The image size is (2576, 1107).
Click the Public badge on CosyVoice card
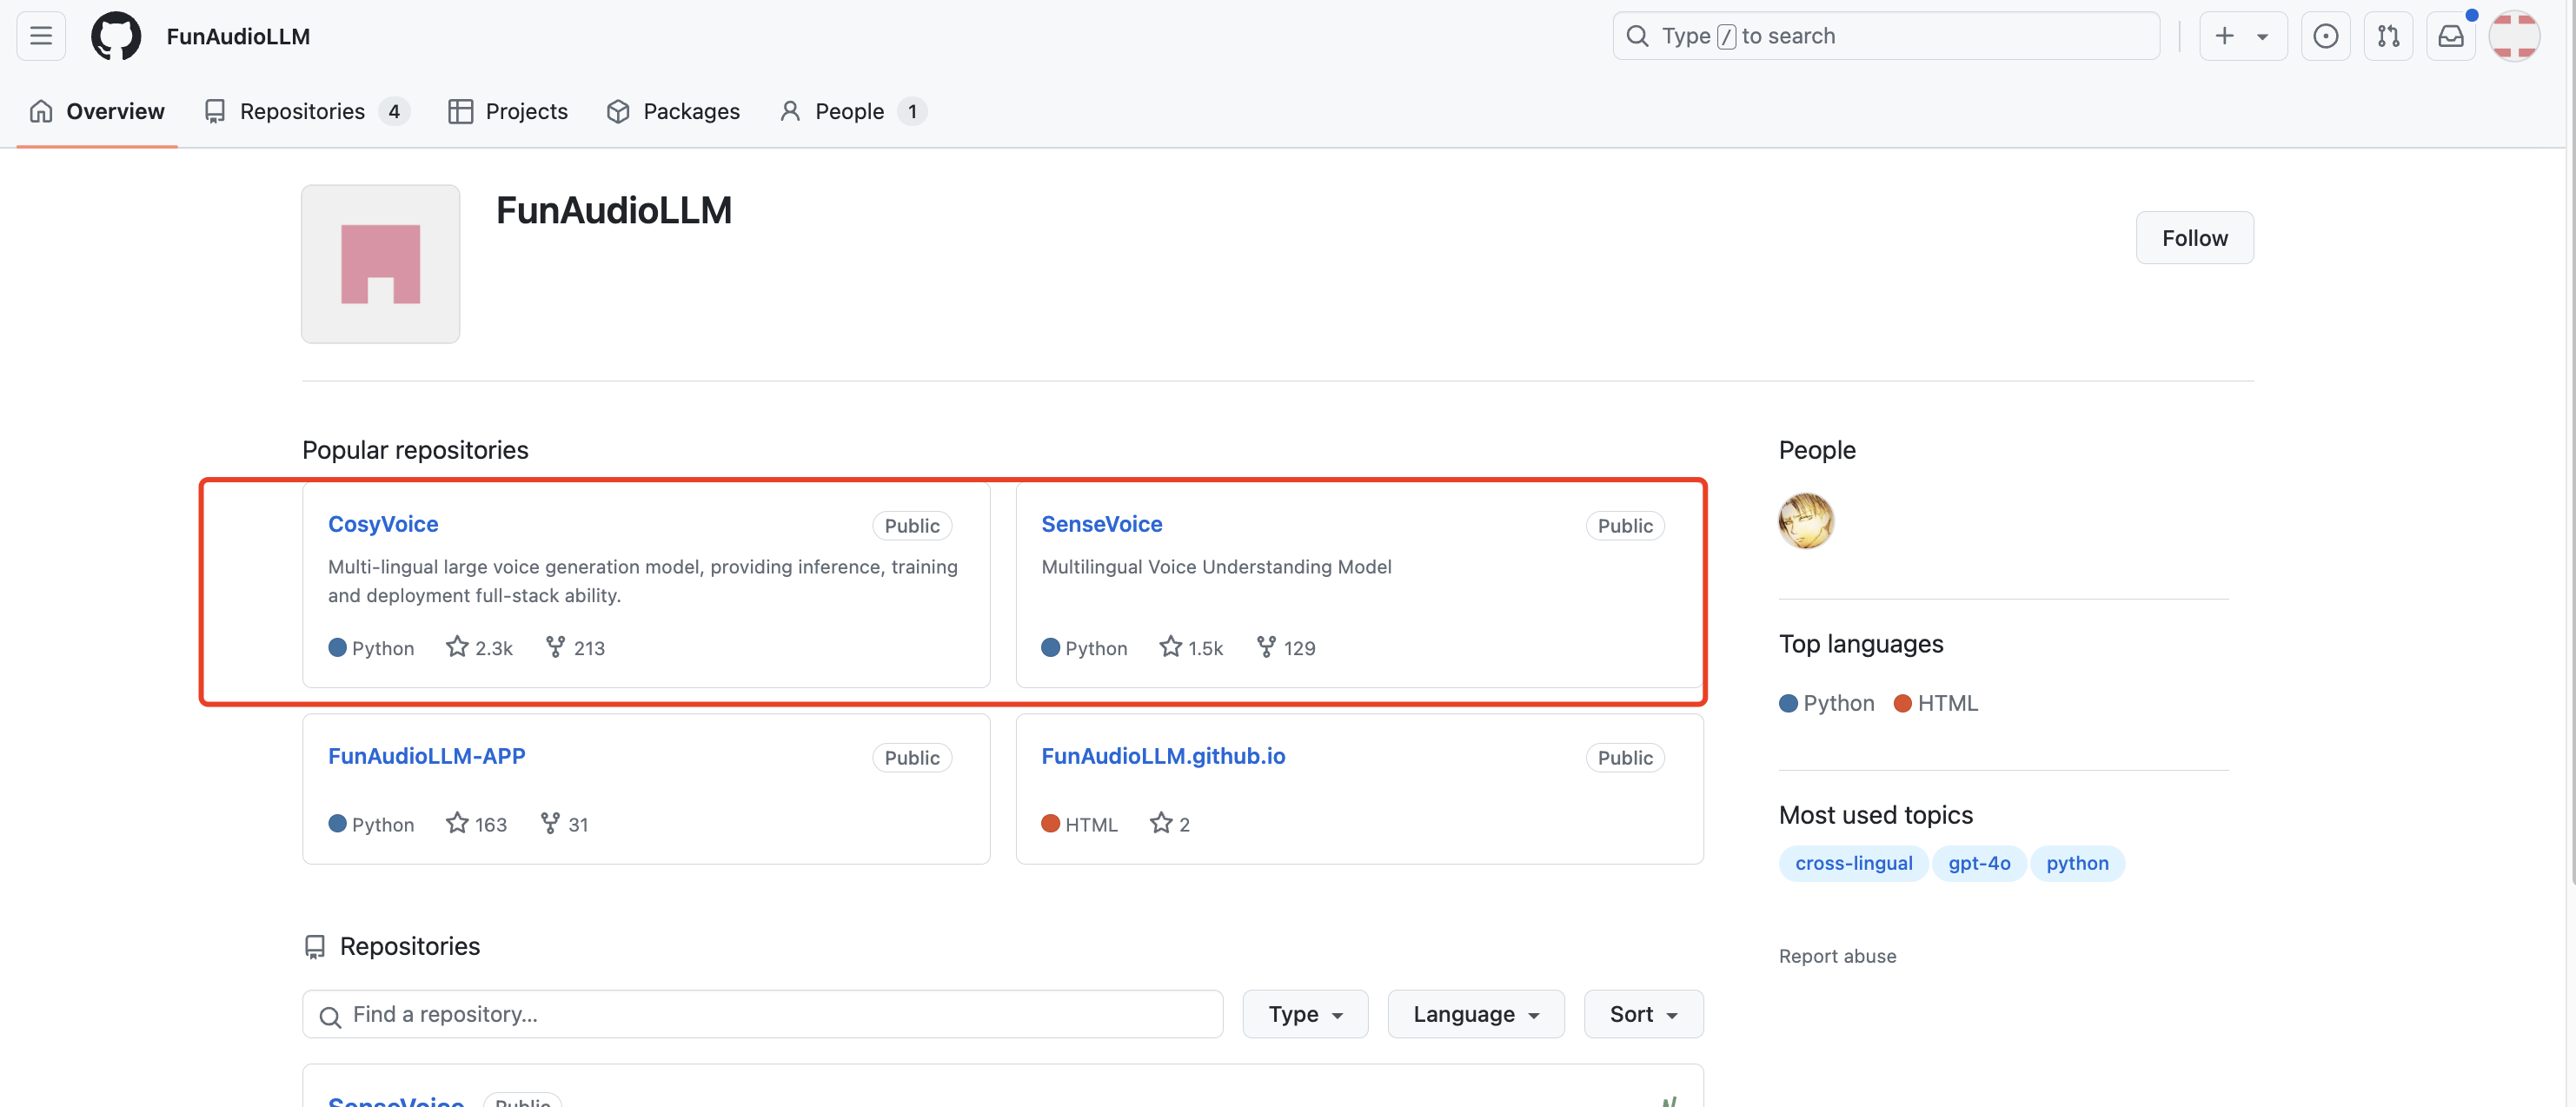tap(911, 525)
